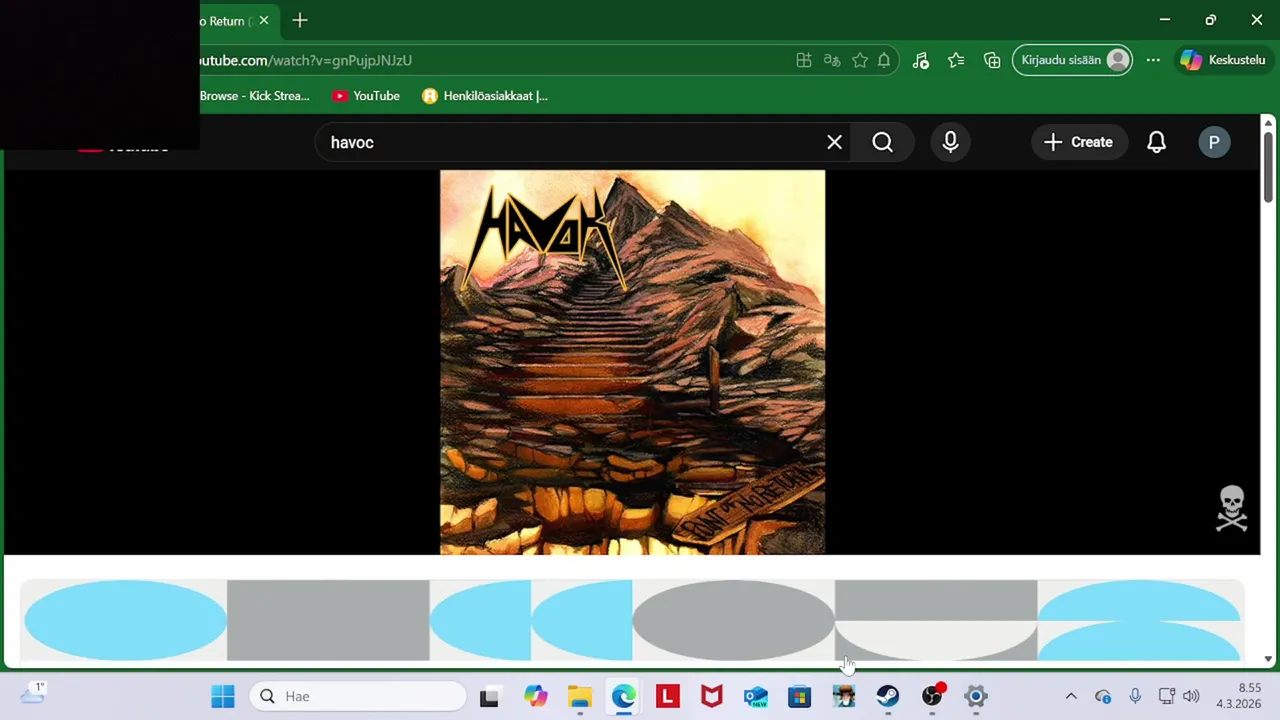Screen dimensions: 1280x720
Task: Open File Explorer from the taskbar
Action: tap(580, 696)
